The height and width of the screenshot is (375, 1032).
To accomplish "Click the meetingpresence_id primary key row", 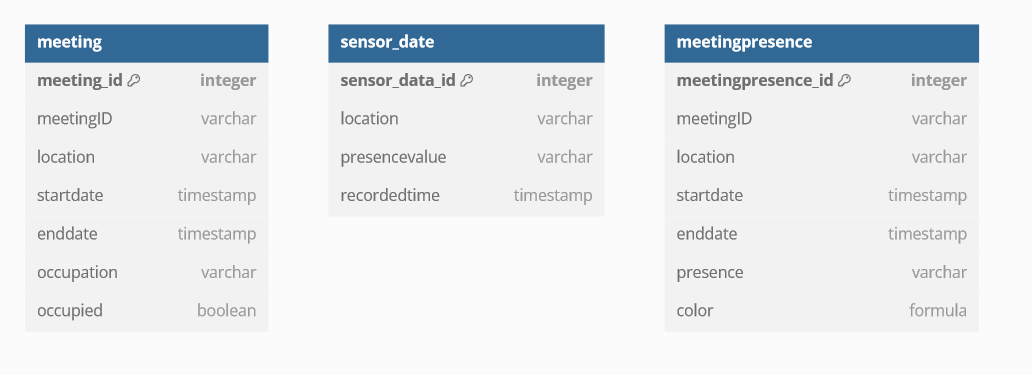I will (821, 81).
